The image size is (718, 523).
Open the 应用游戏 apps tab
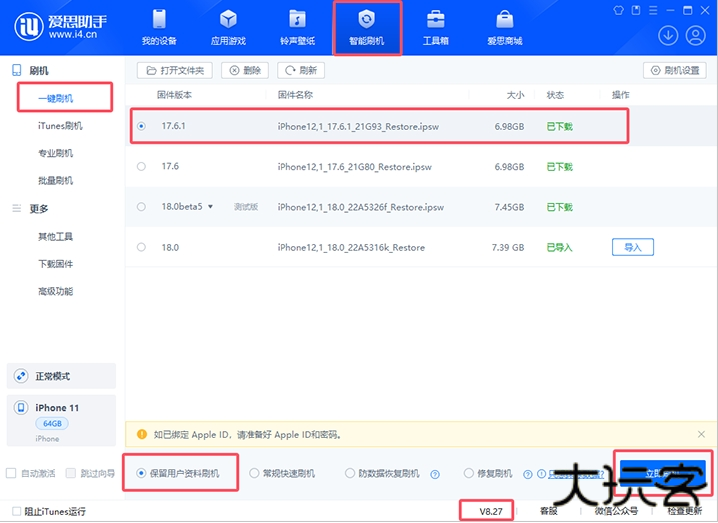(228, 27)
